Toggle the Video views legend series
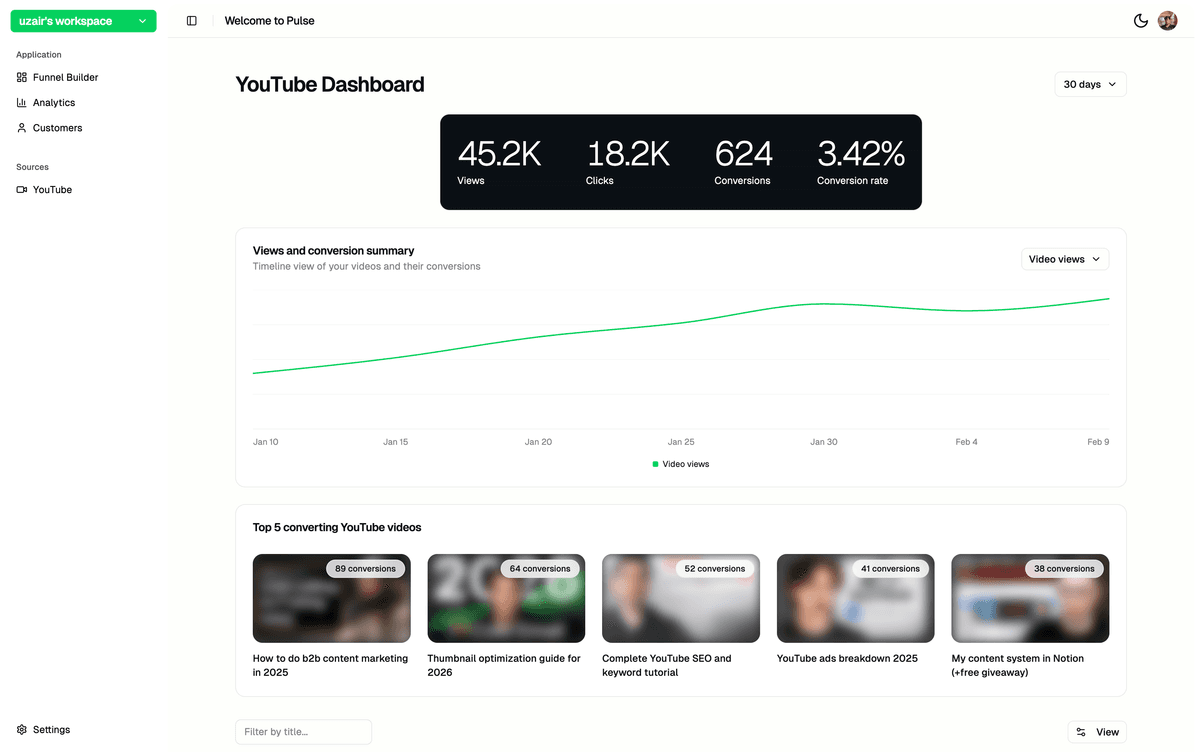Image resolution: width=1200 pixels, height=752 pixels. (x=685, y=464)
